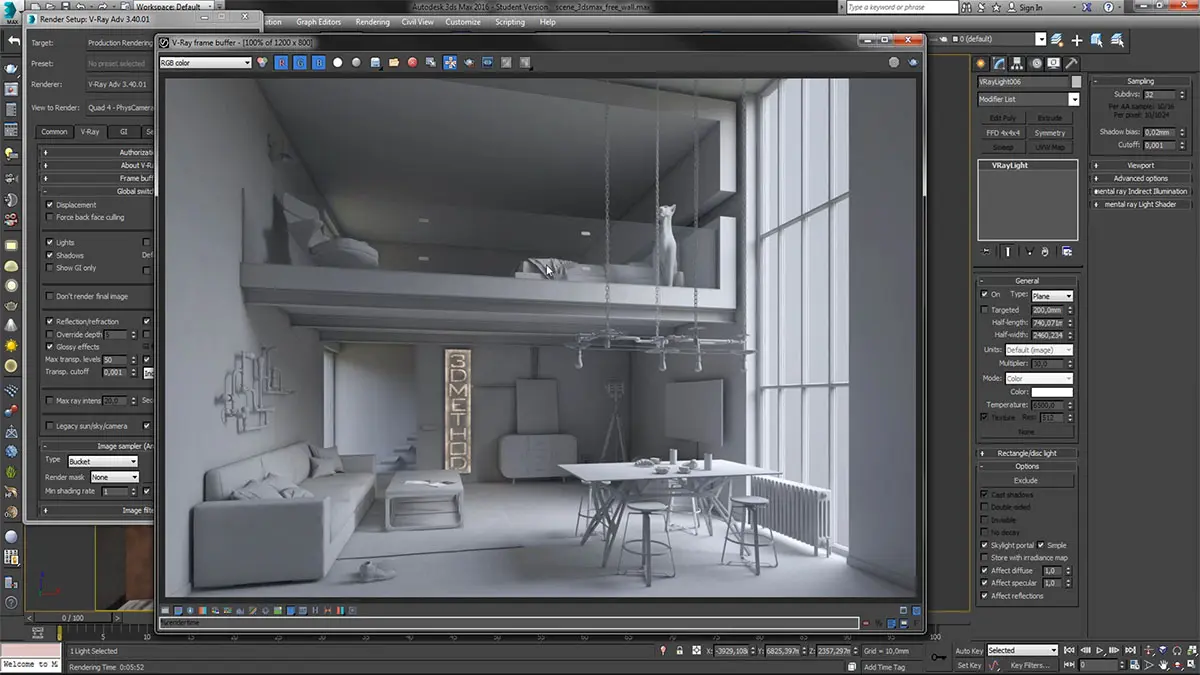Clear the image with red frame buffer icon
The image size is (1200, 675).
pos(412,62)
